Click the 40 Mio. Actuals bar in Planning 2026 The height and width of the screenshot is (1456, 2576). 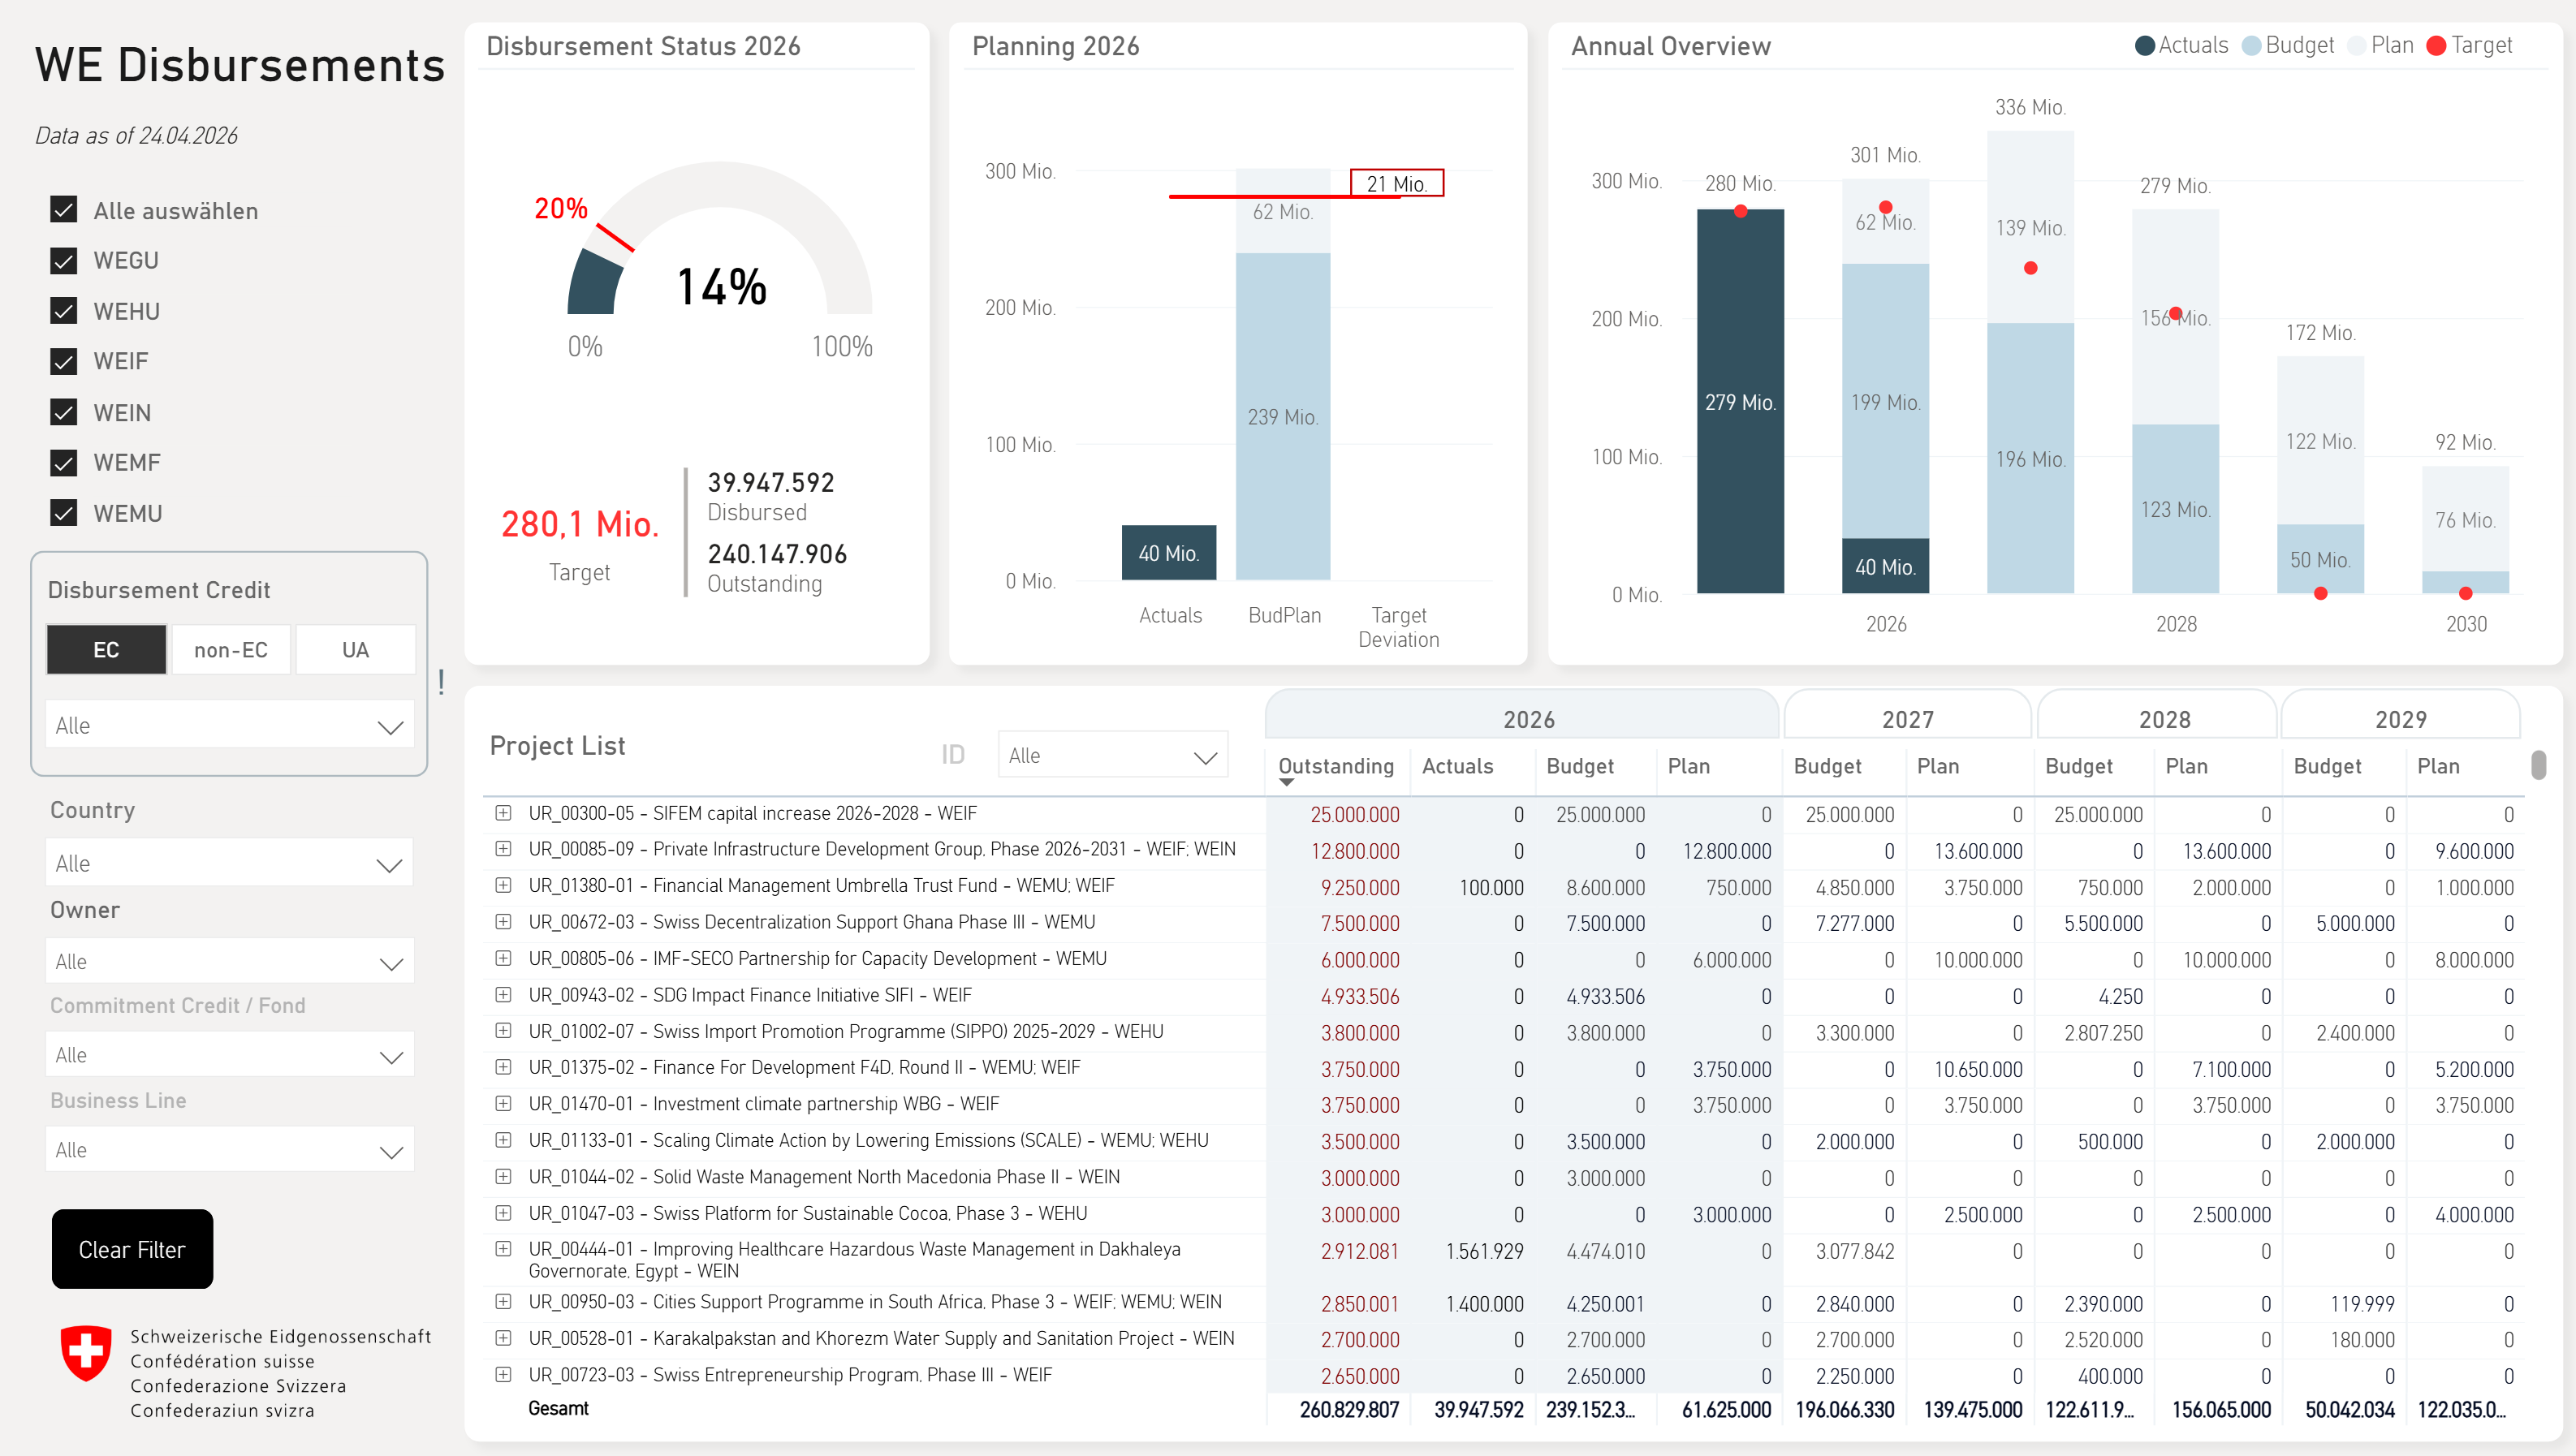pyautogui.click(x=1168, y=553)
